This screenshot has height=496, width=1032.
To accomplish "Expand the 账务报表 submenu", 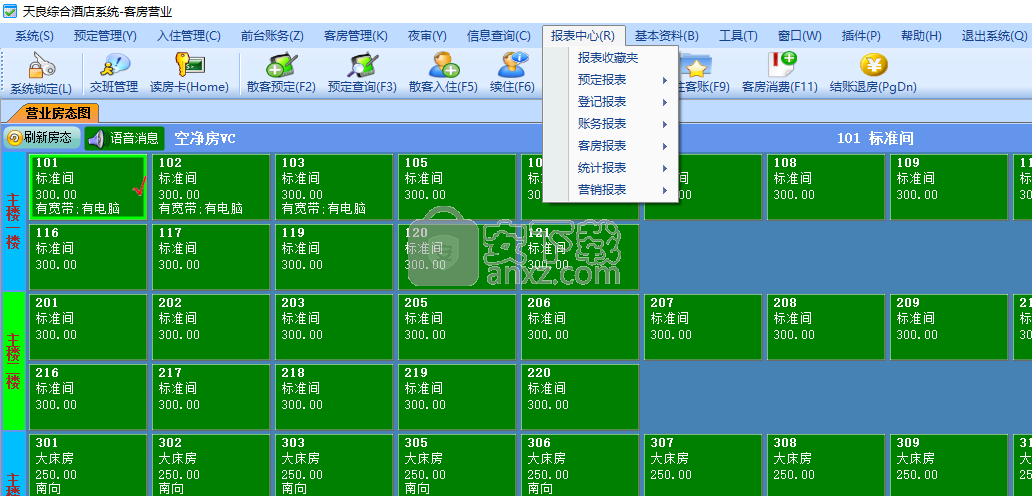I will click(610, 124).
